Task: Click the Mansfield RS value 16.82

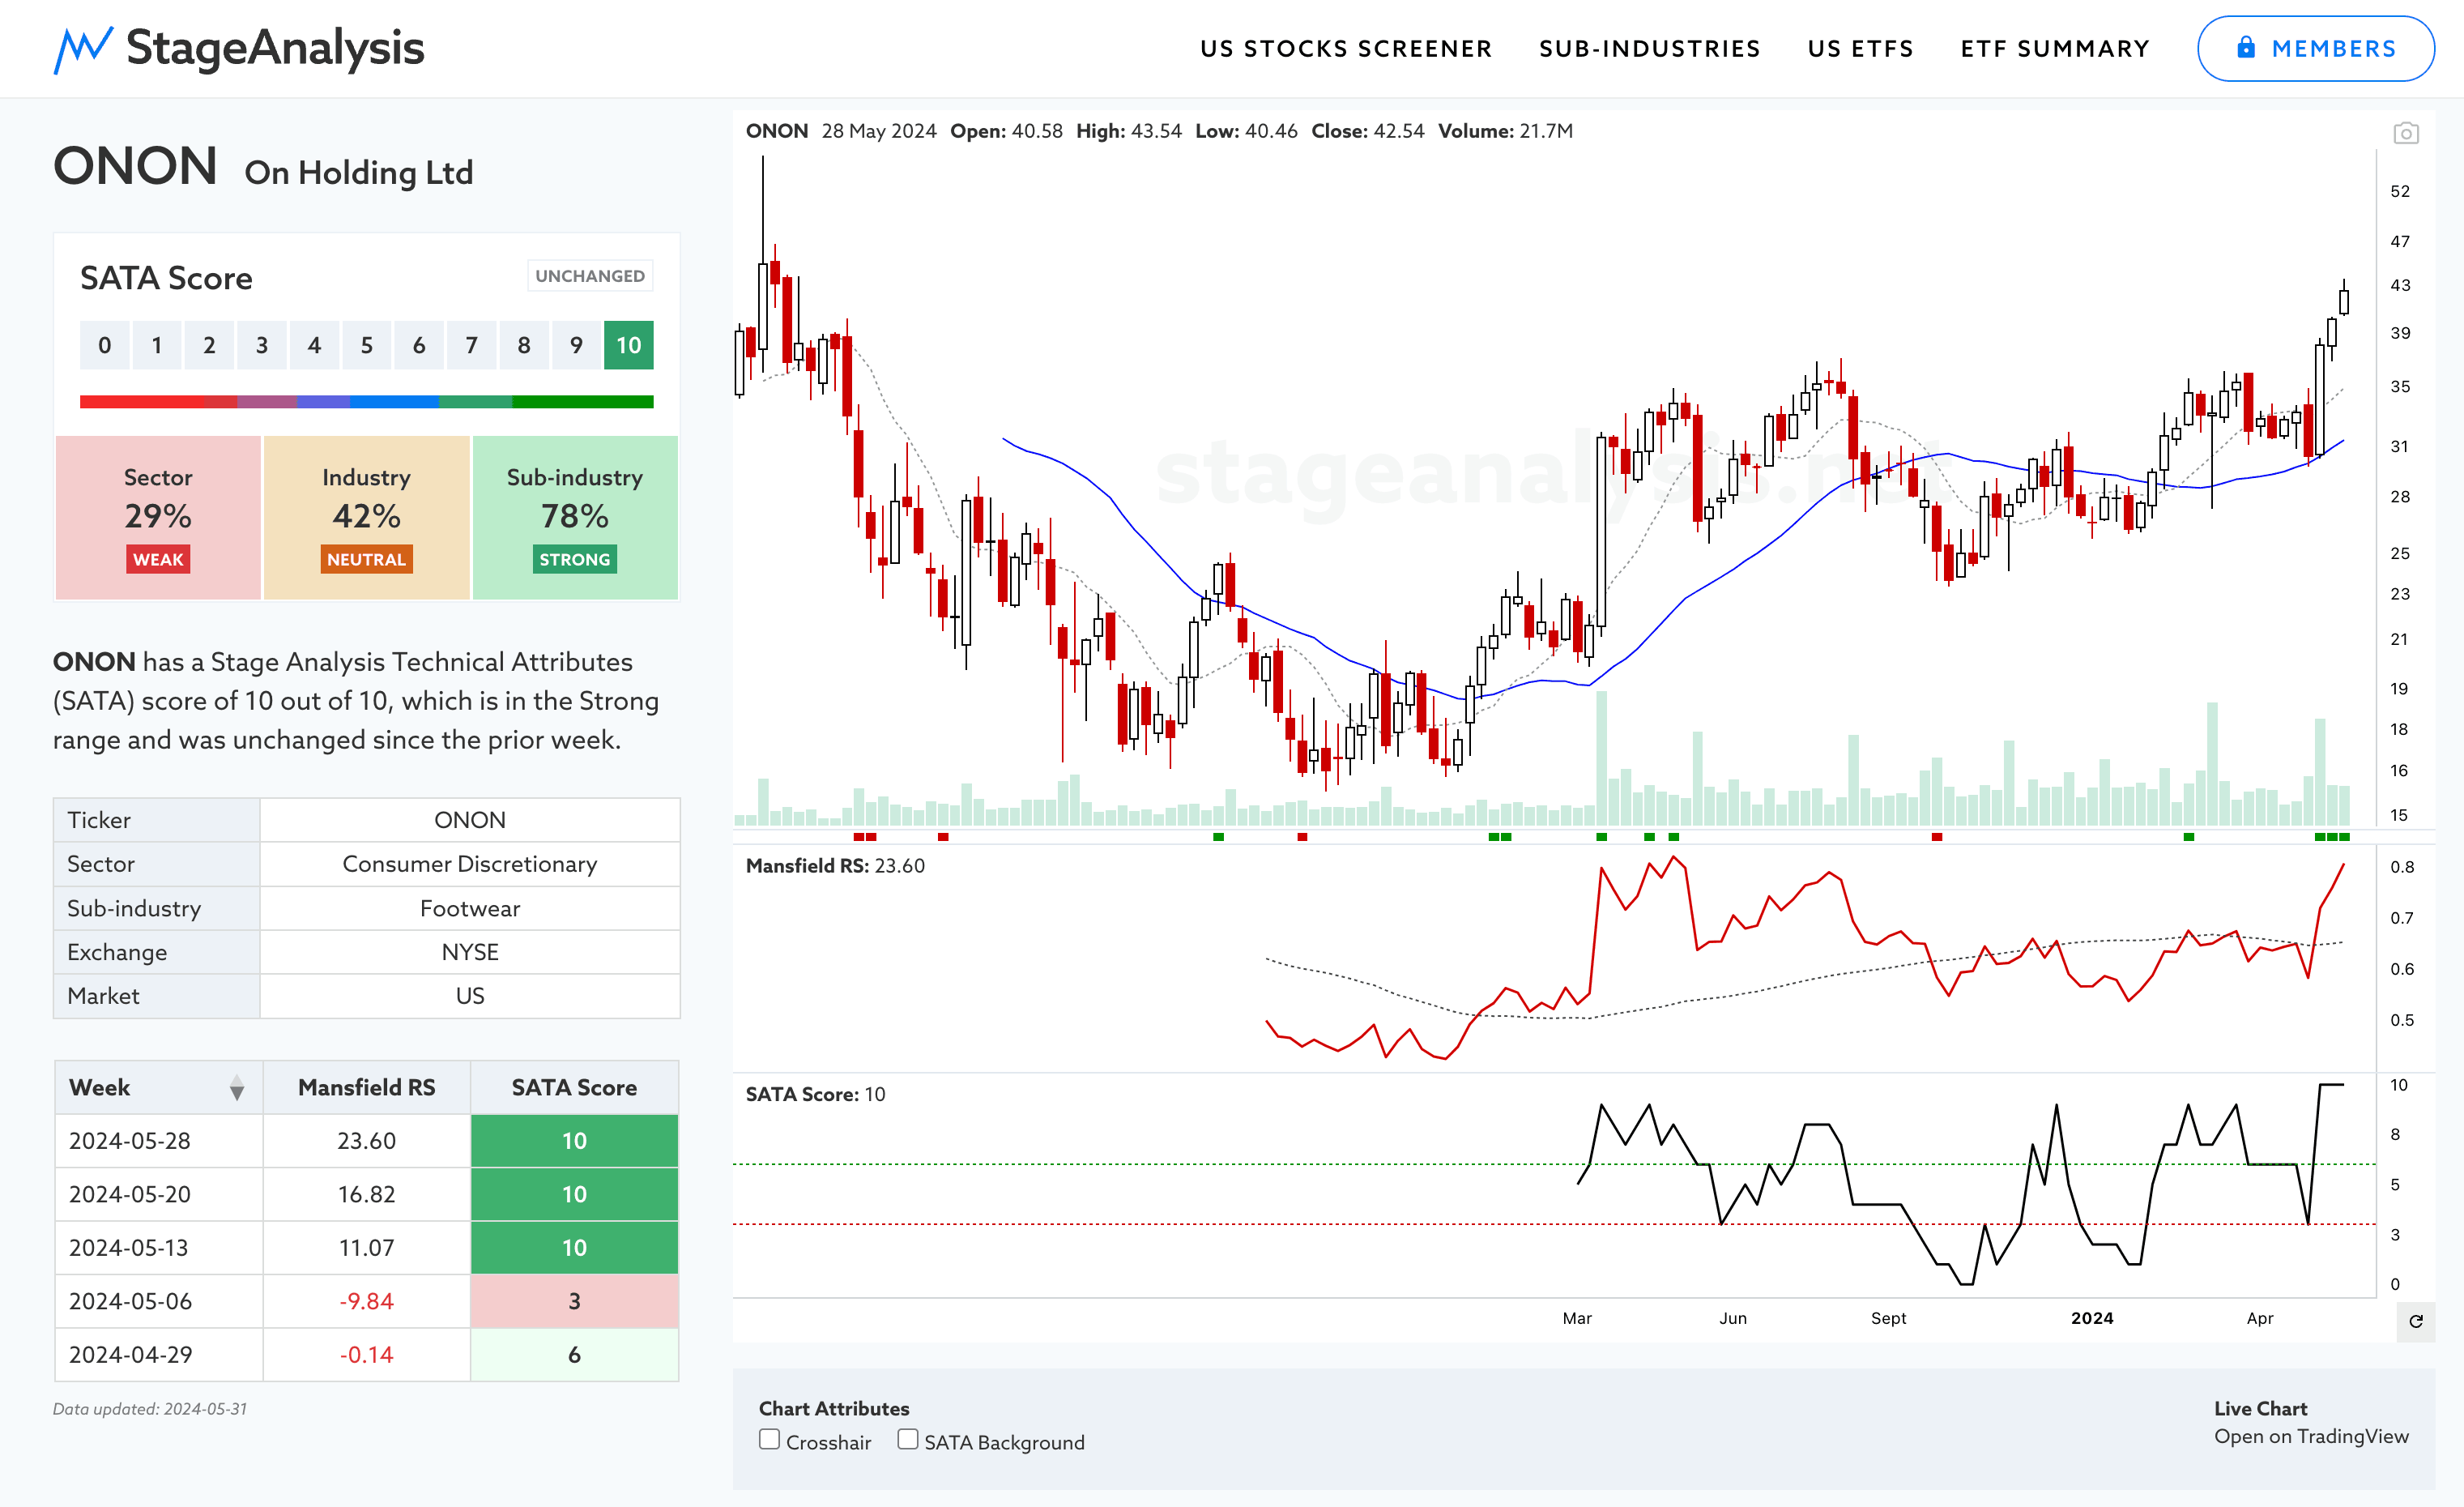Action: [366, 1194]
